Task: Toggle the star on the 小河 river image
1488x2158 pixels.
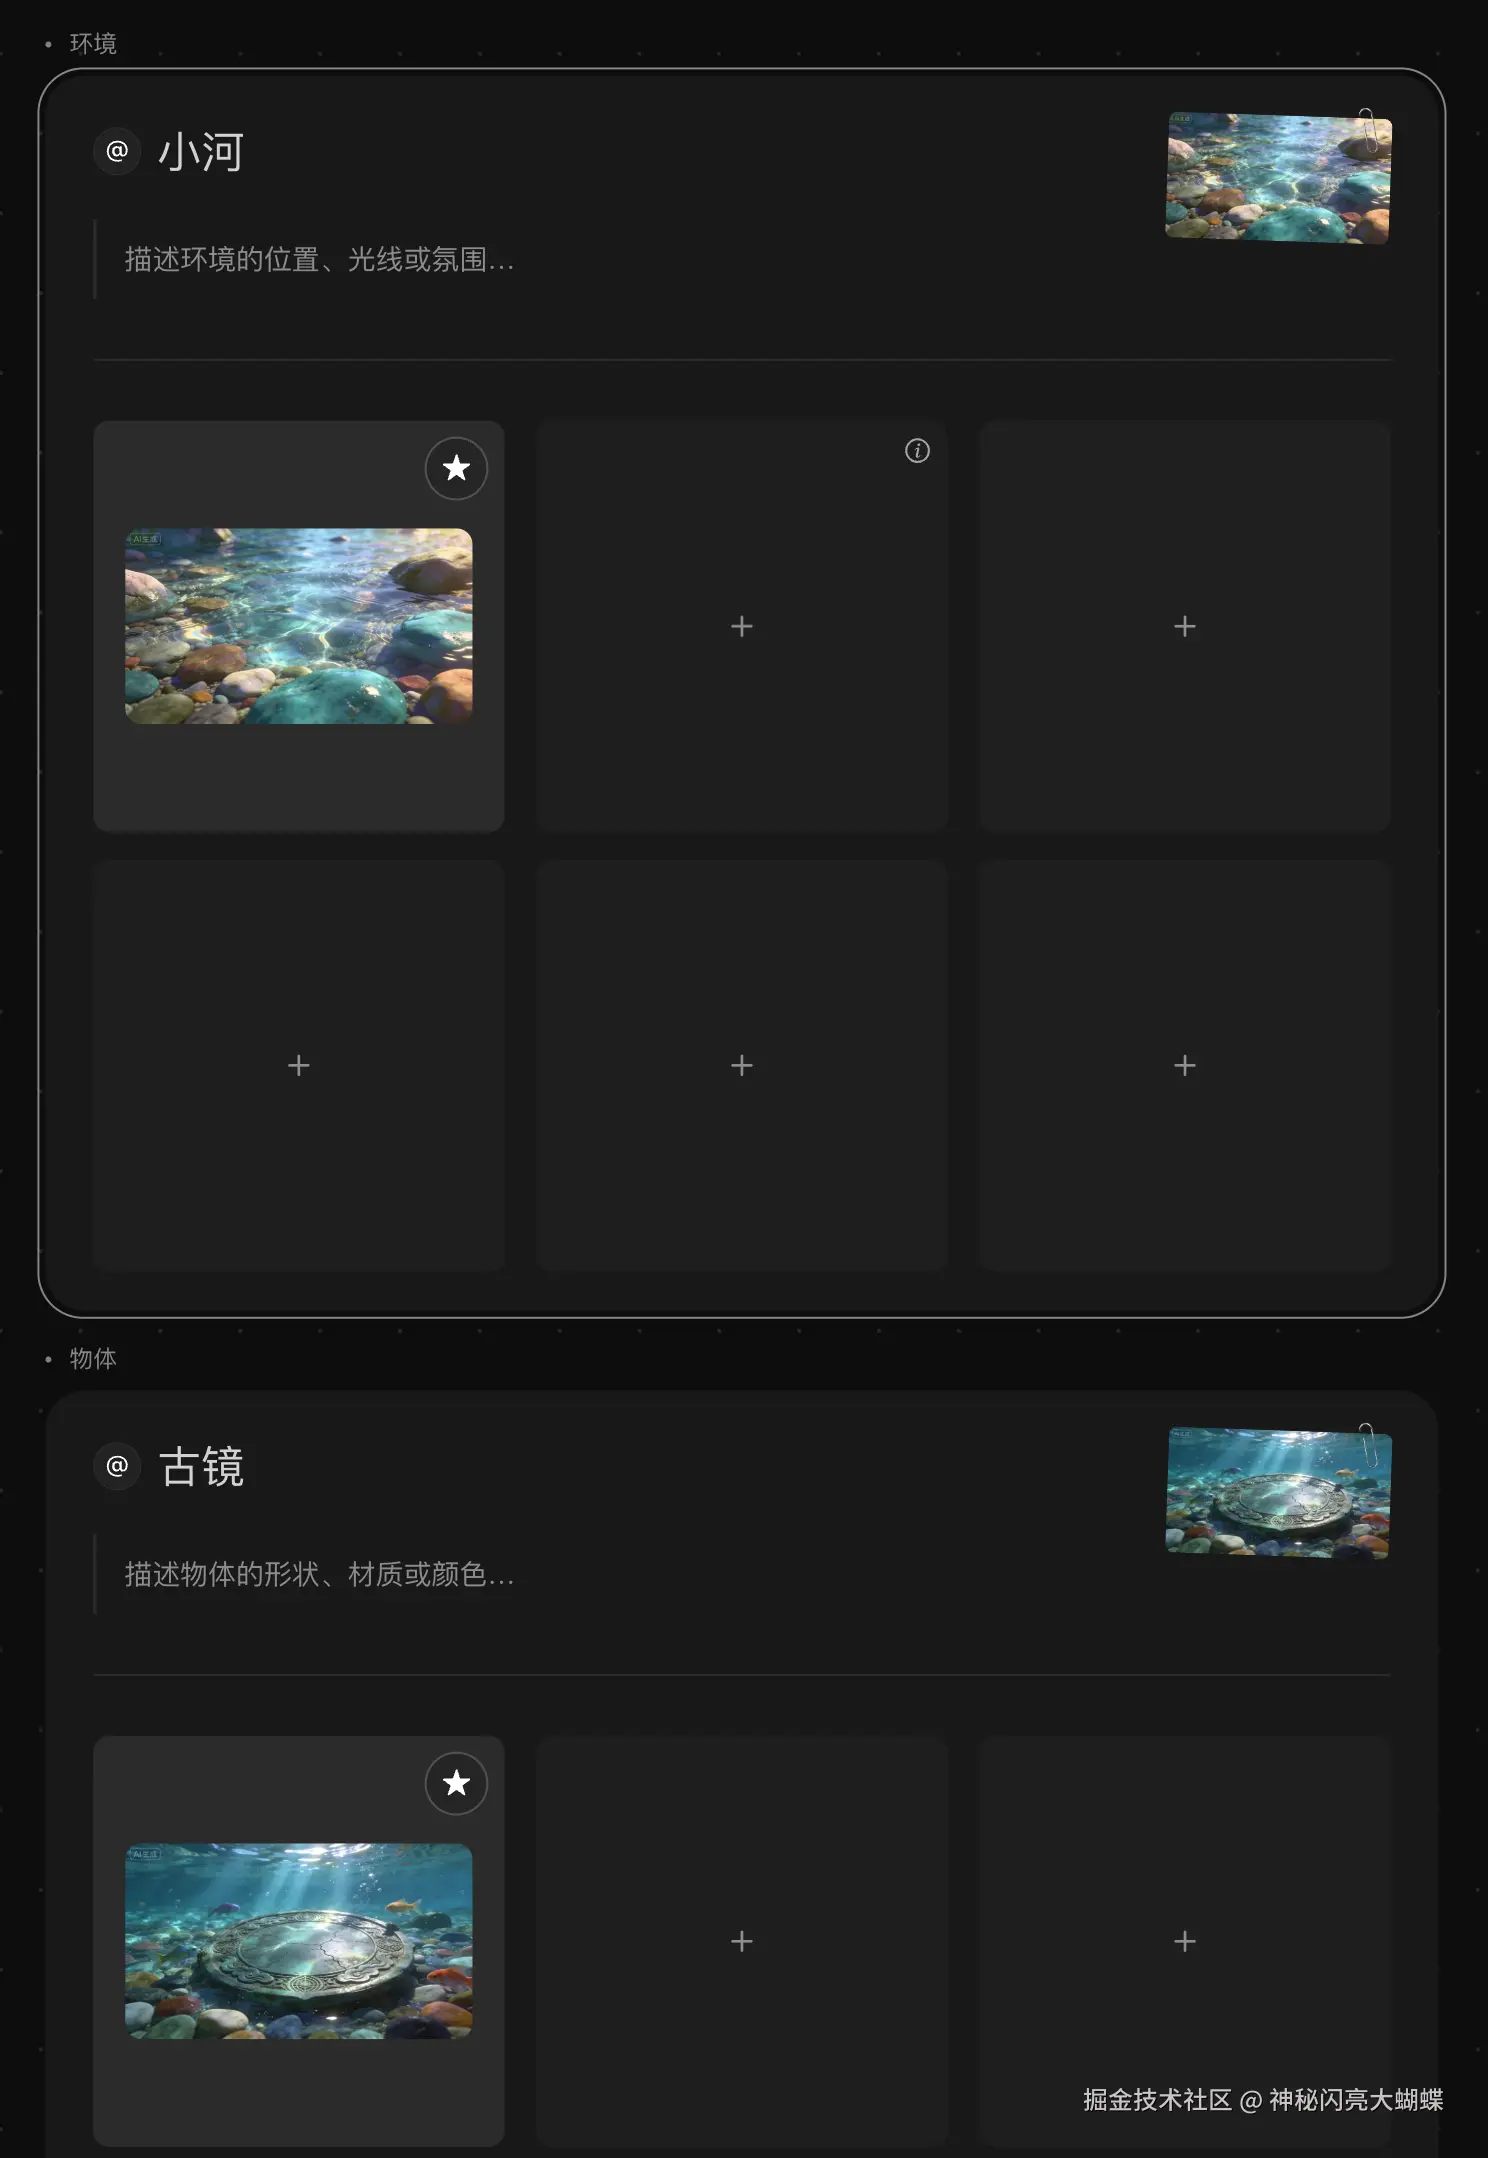Action: [456, 468]
